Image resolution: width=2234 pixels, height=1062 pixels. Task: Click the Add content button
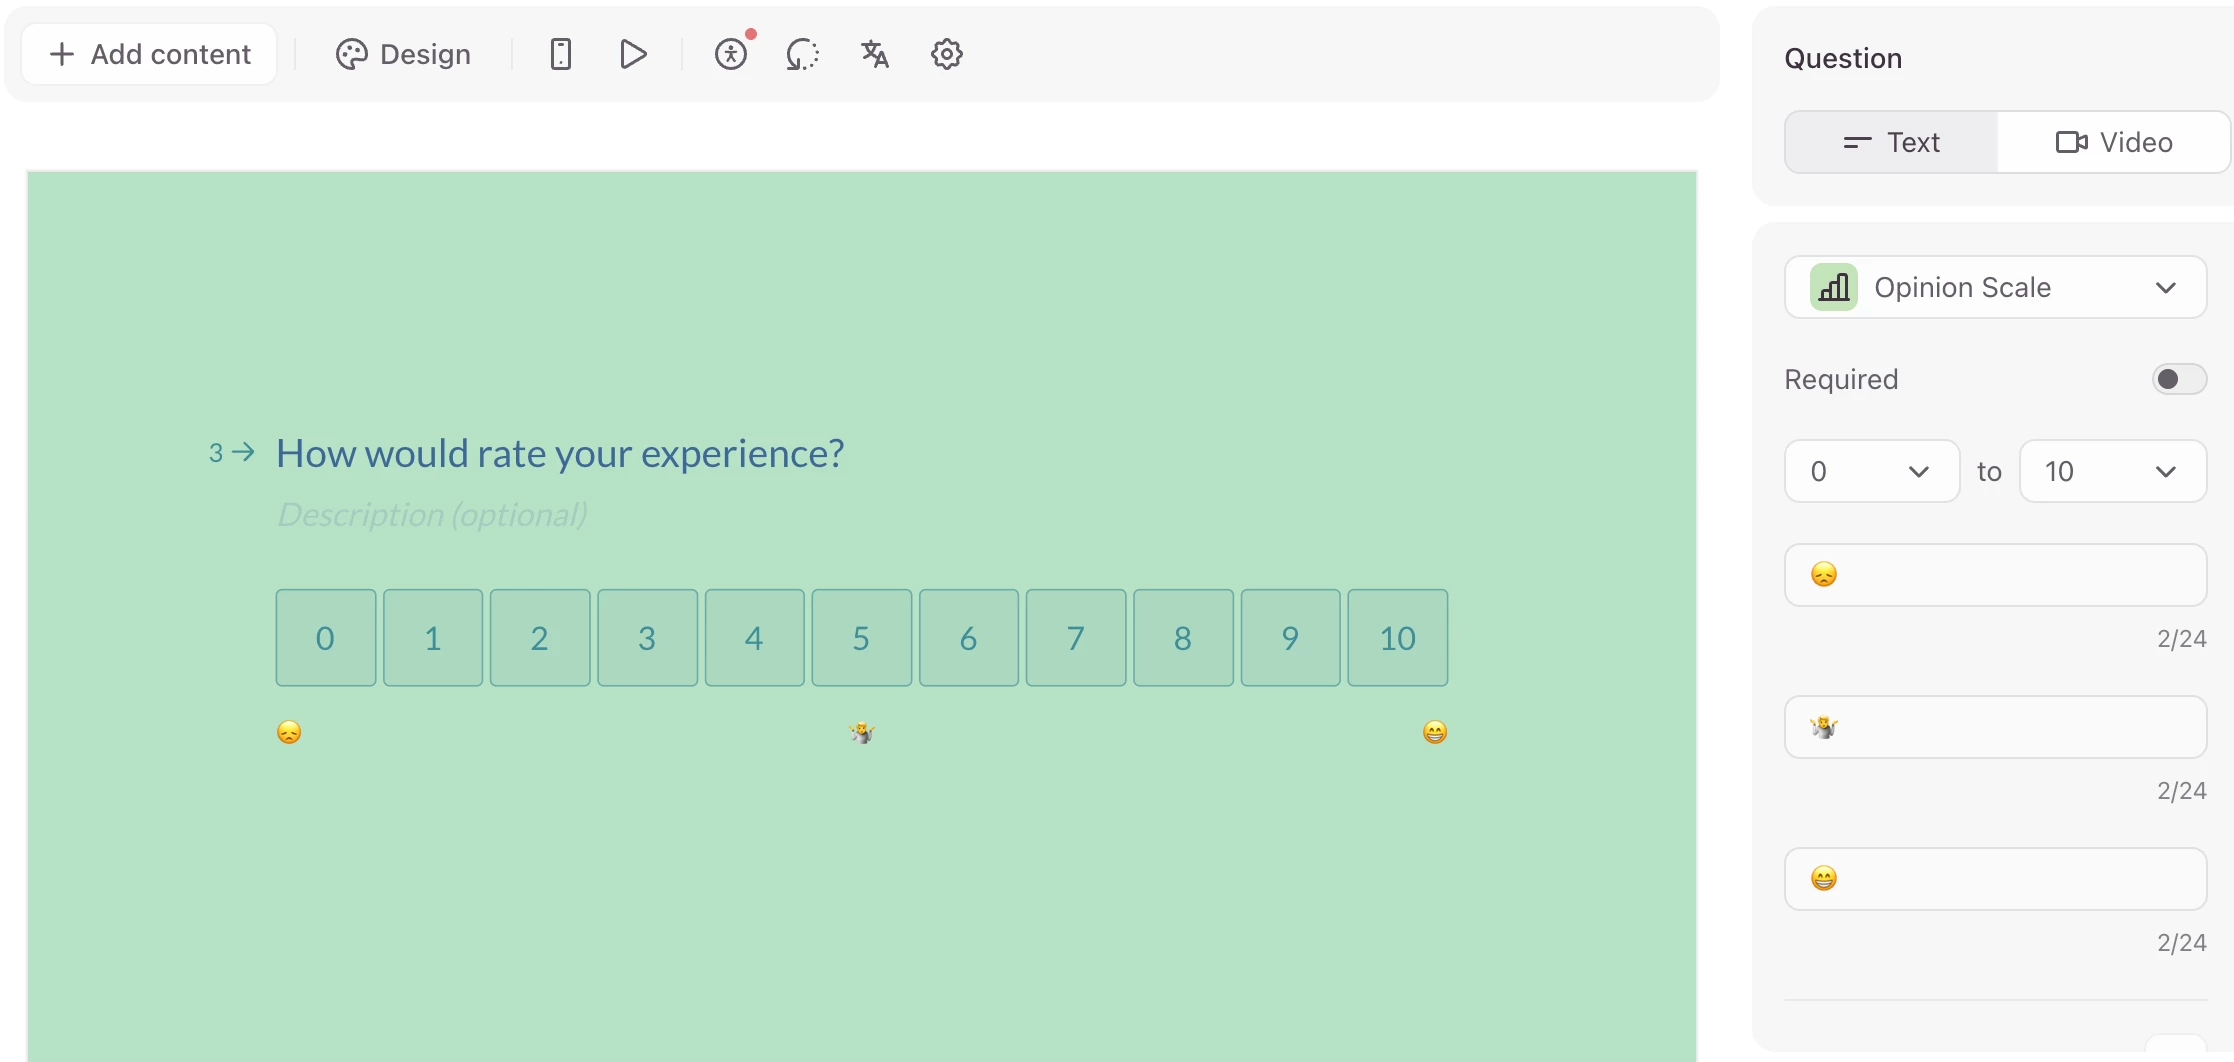coord(150,54)
